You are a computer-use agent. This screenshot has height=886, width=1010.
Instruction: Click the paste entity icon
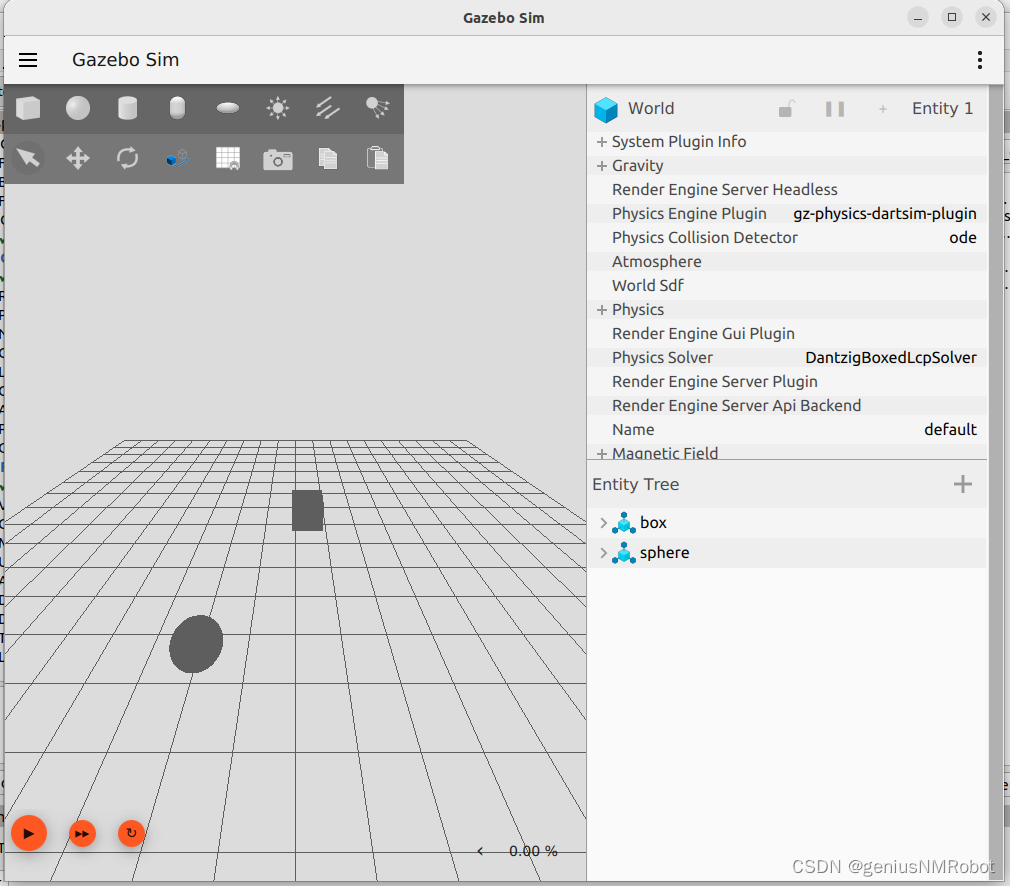point(377,158)
